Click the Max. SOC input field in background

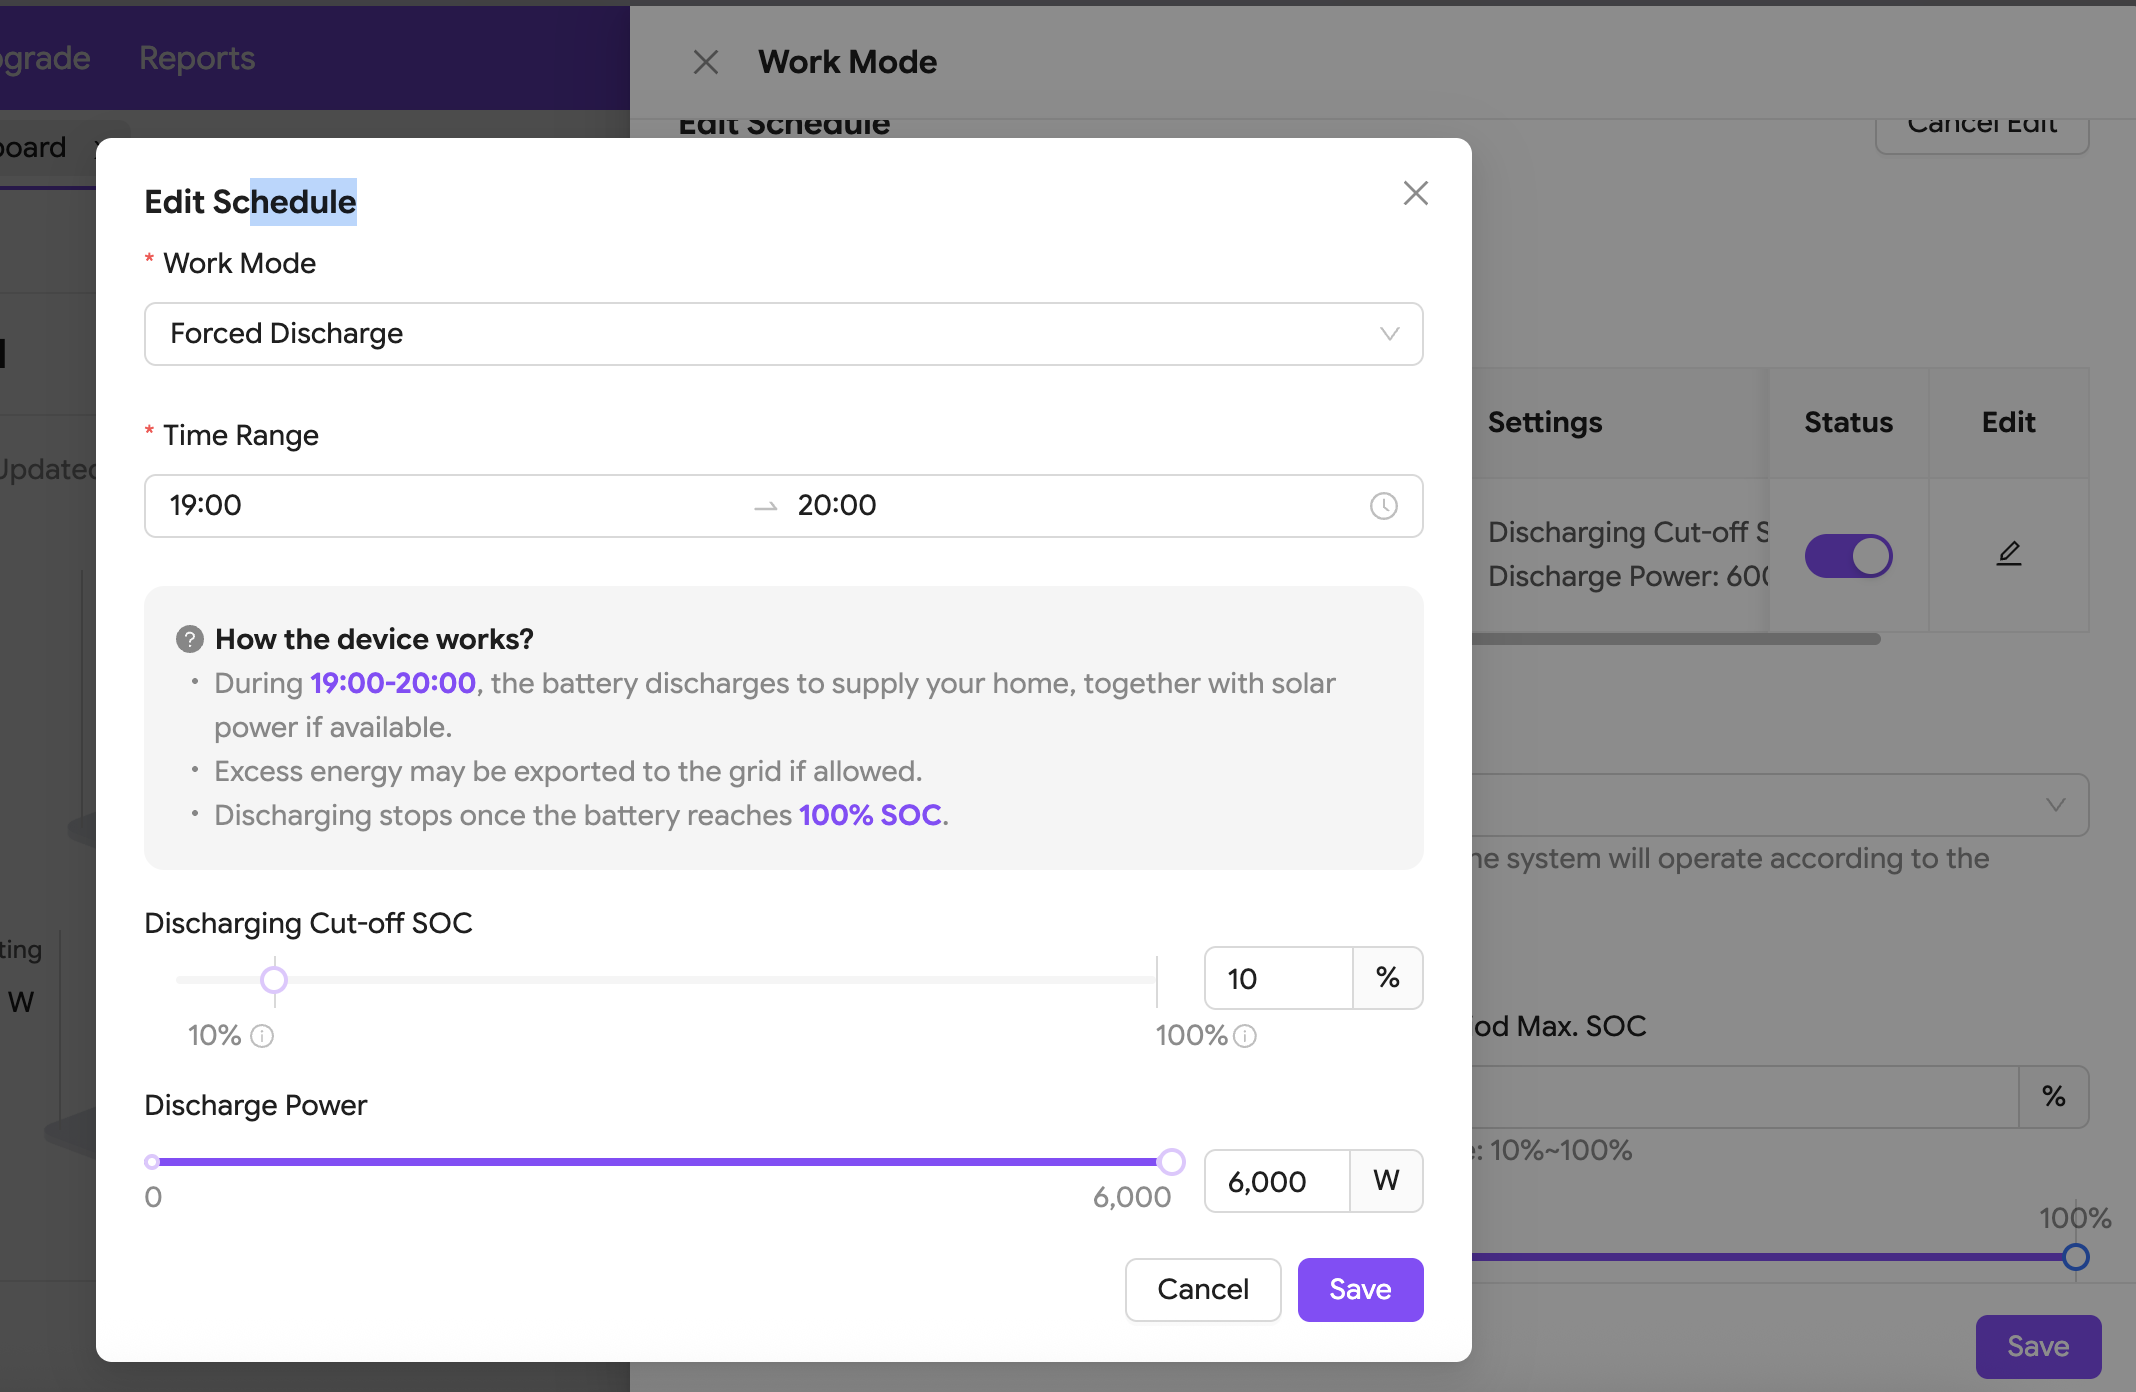[1745, 1097]
